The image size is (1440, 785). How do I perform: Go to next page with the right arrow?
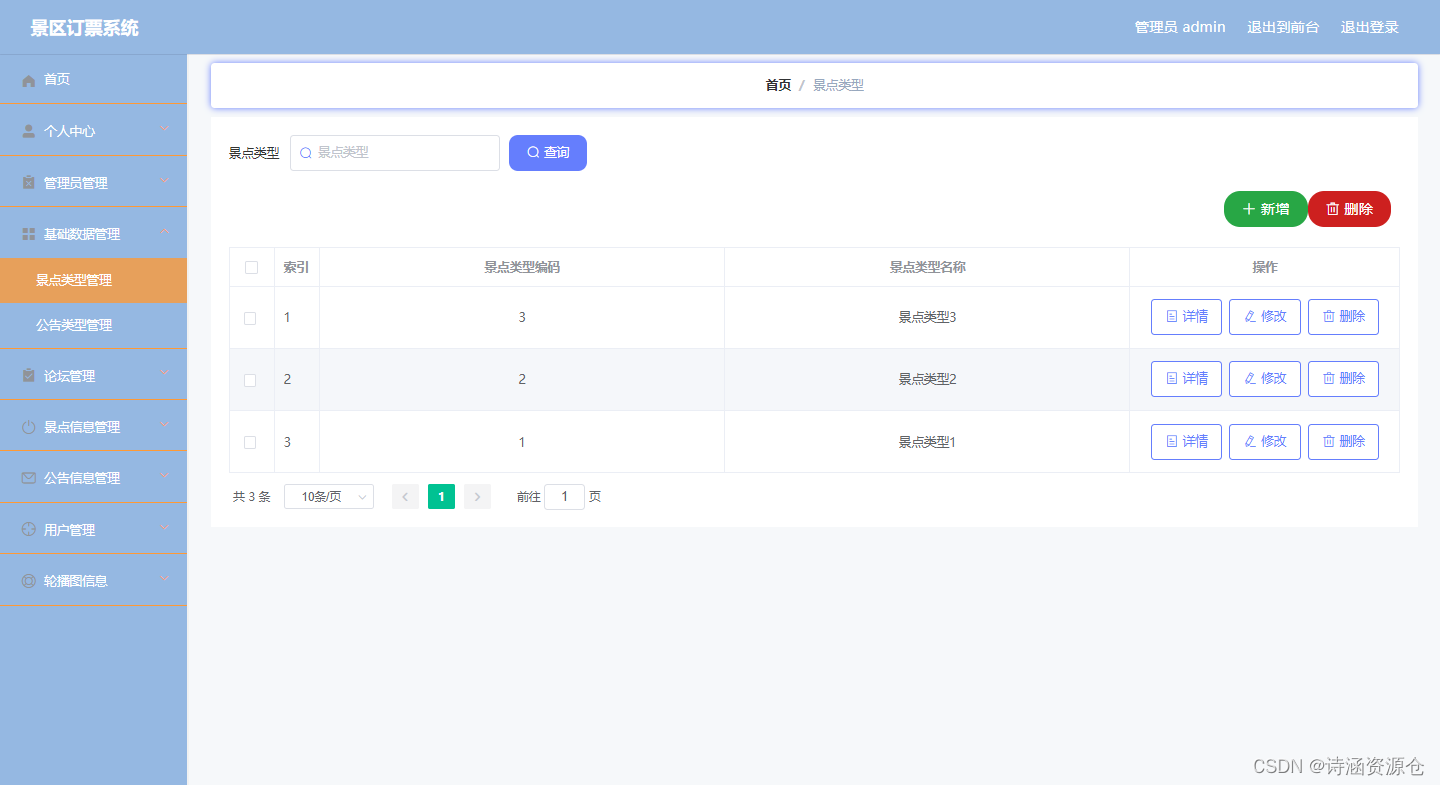[477, 497]
